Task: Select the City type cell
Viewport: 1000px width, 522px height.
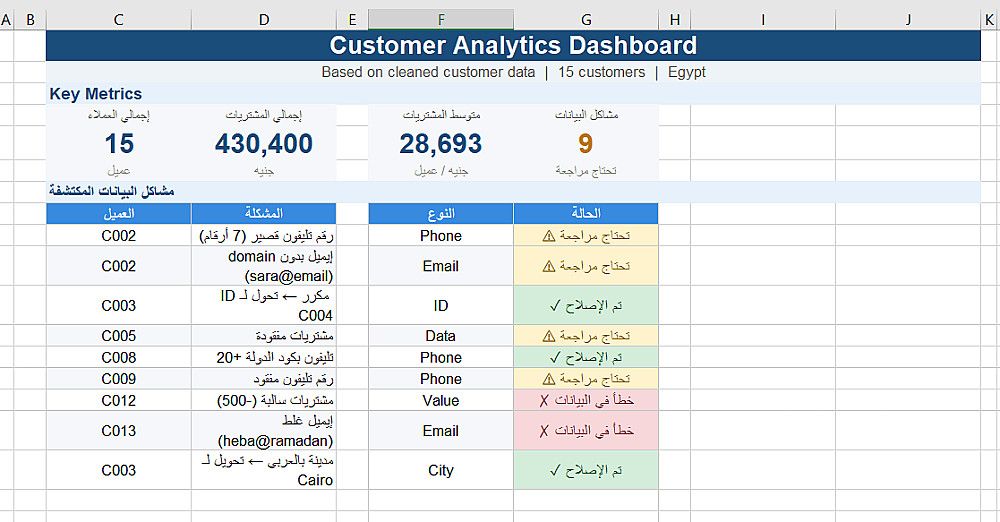Action: click(x=441, y=470)
